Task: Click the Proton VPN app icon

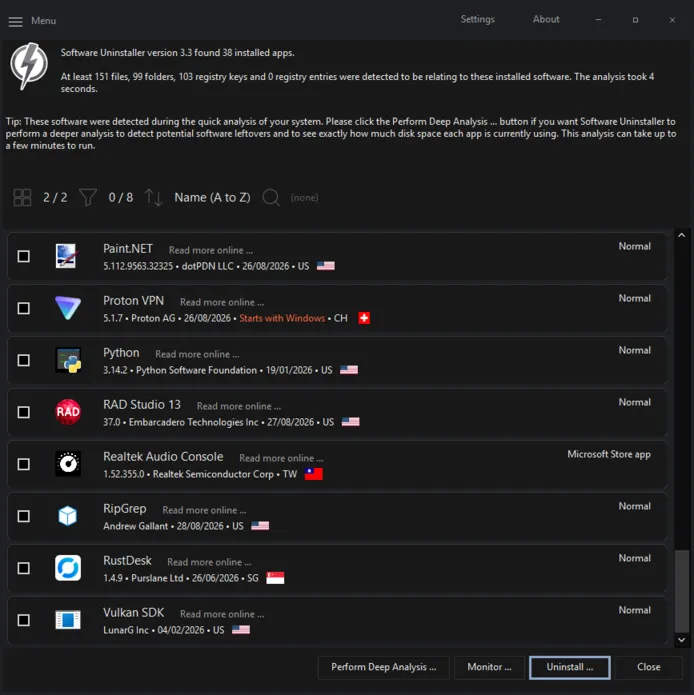Action: click(68, 308)
